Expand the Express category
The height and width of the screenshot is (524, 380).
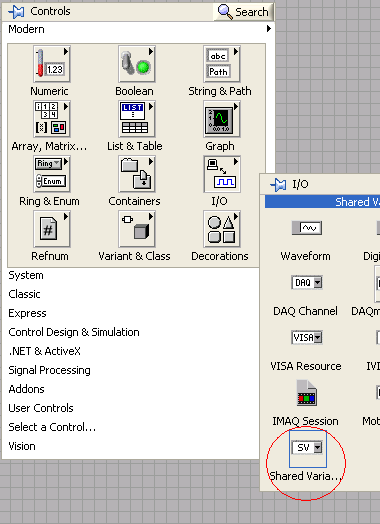point(27,313)
